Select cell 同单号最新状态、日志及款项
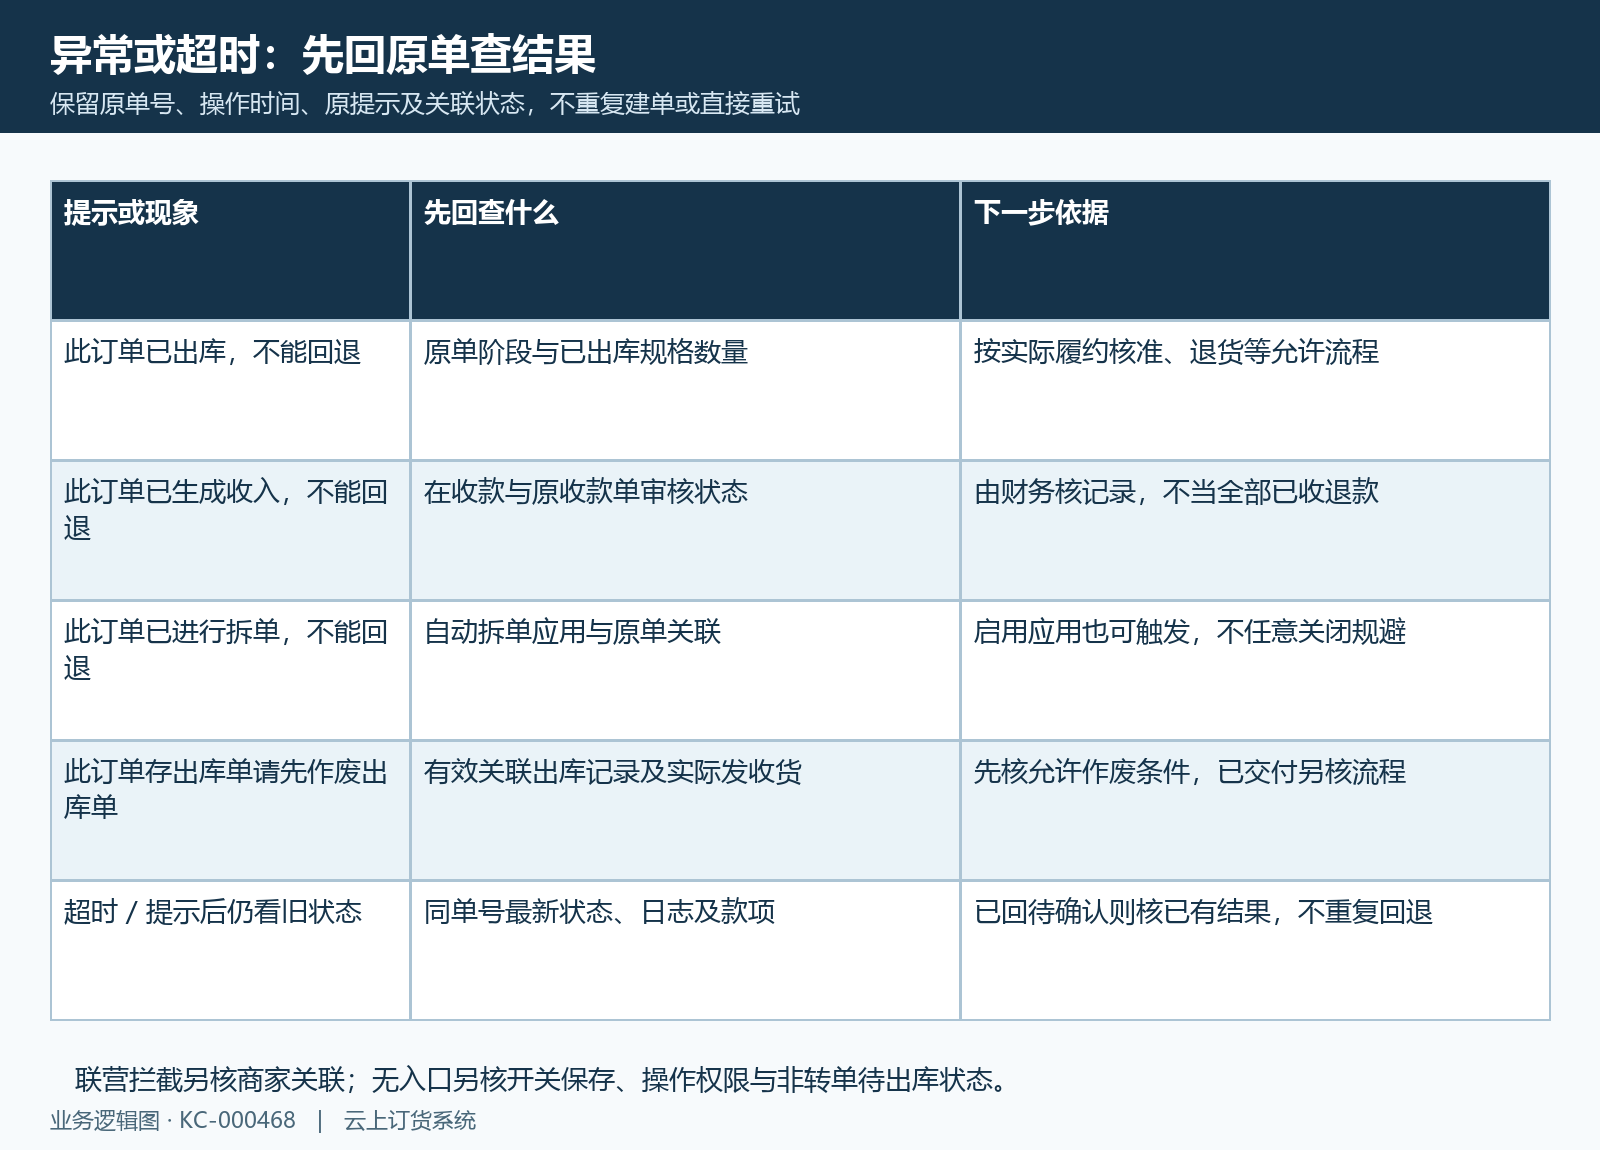1600x1150 pixels. (x=685, y=951)
